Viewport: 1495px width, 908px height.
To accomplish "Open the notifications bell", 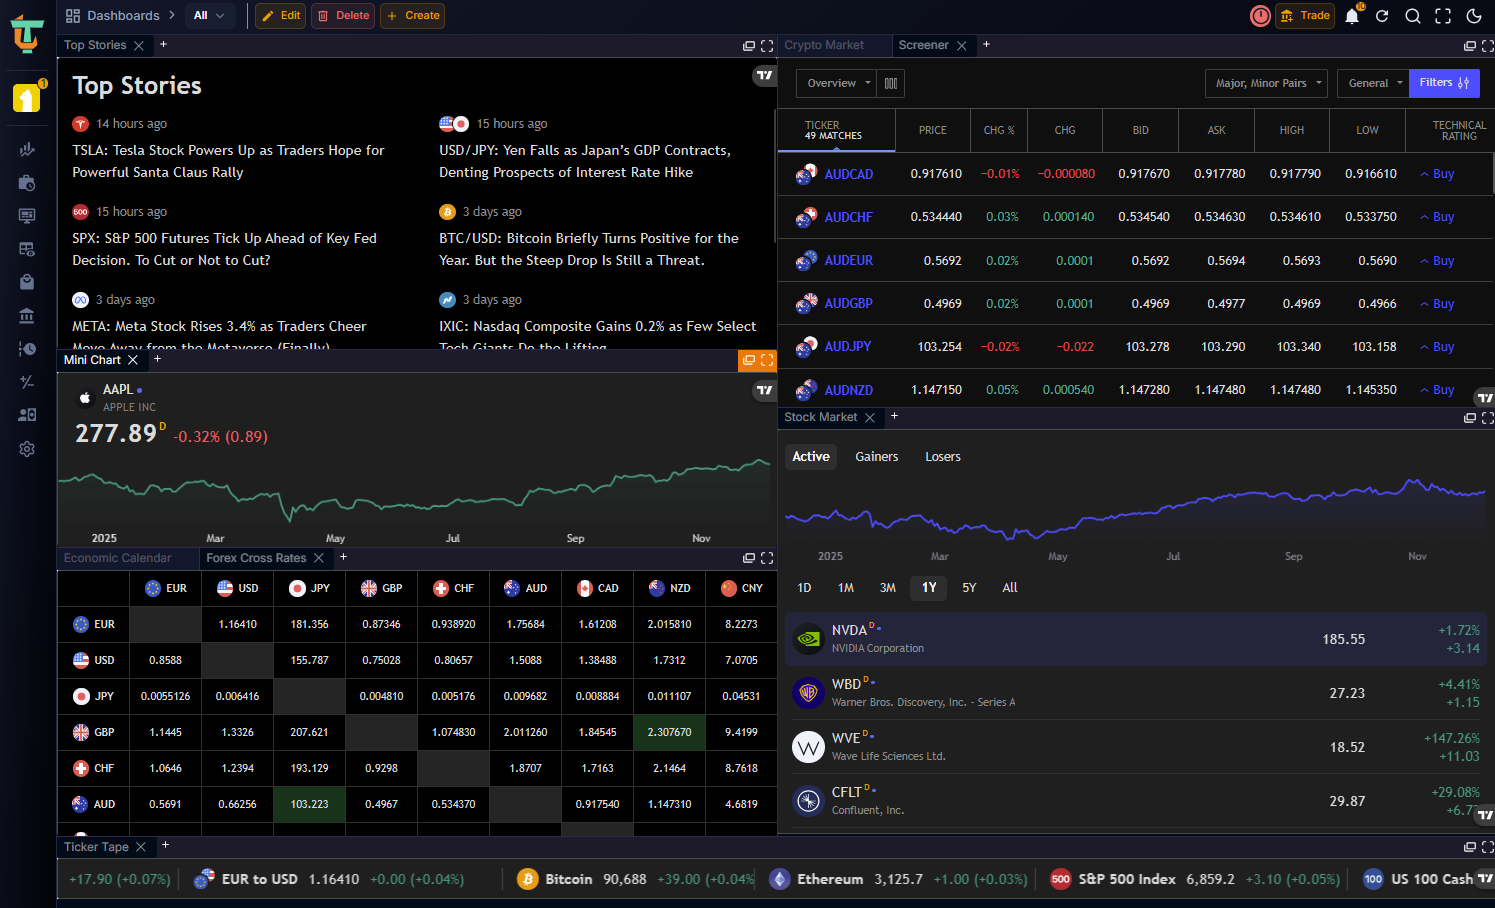I will tap(1352, 16).
